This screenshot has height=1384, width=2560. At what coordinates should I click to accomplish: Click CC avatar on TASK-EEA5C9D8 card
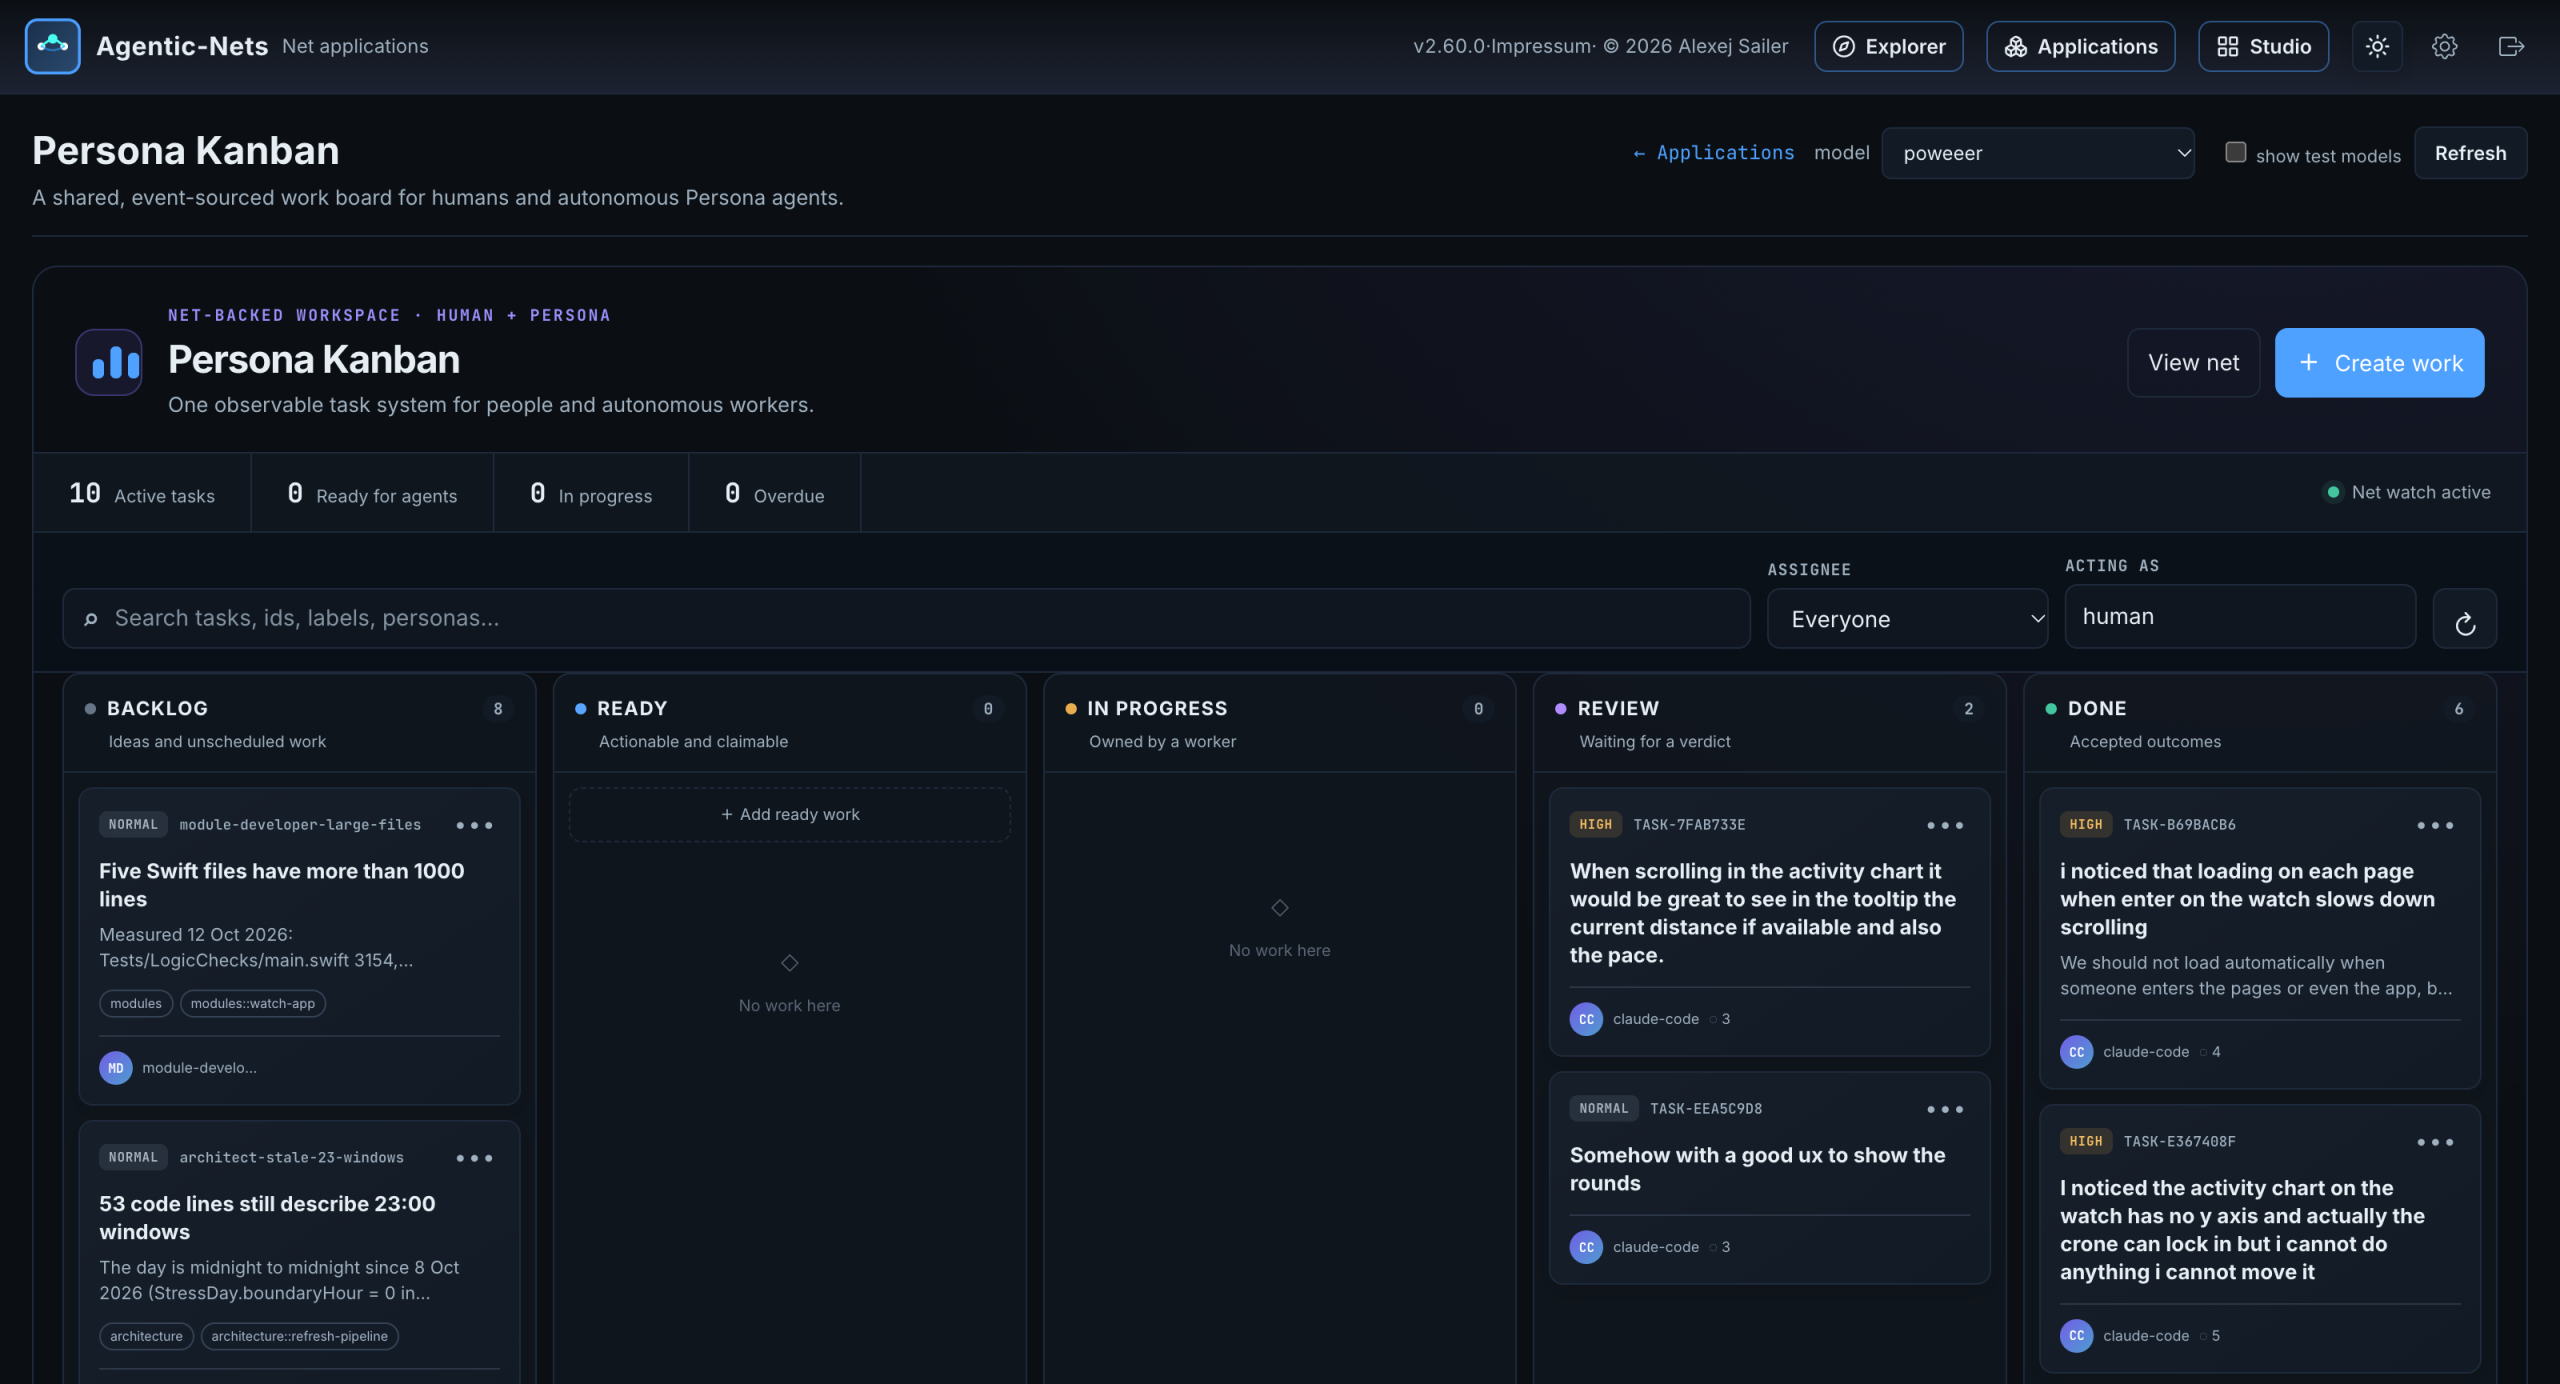[1586, 1247]
